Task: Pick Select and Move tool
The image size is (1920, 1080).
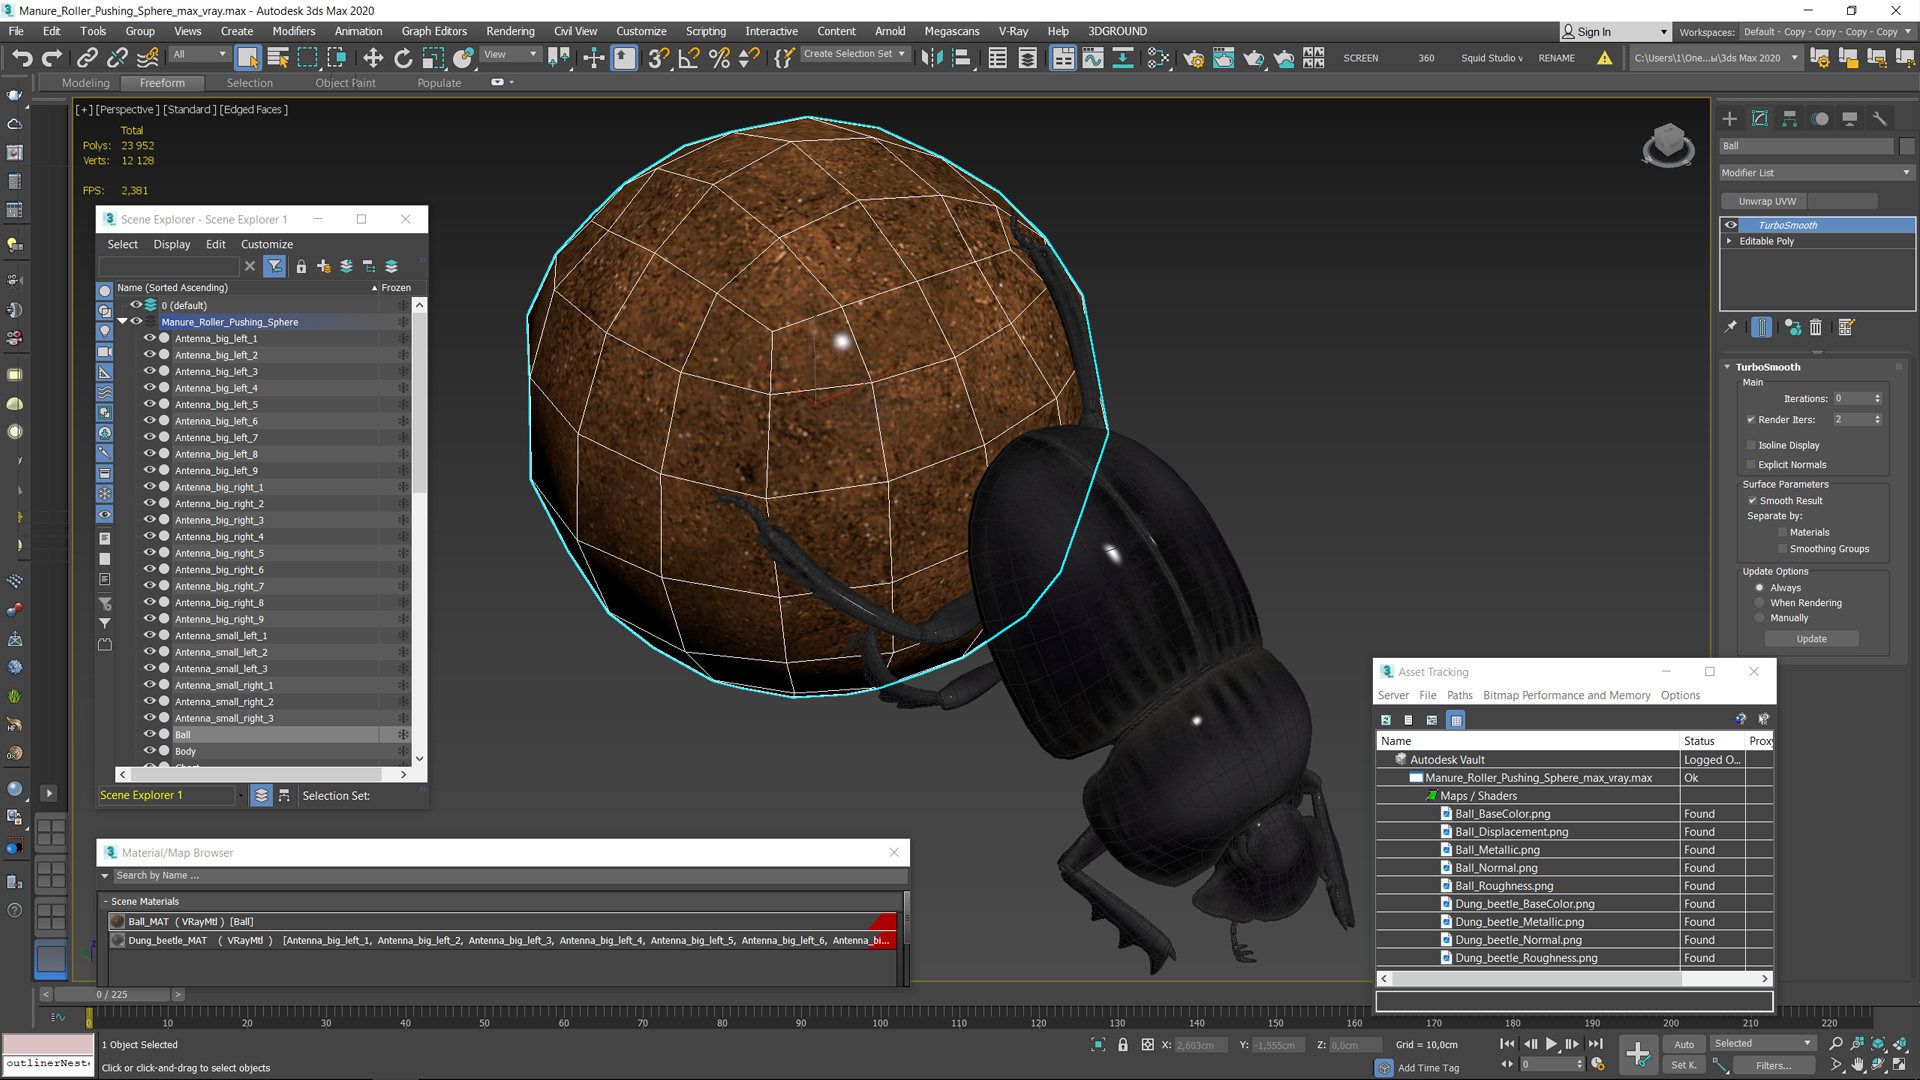Action: tap(373, 58)
